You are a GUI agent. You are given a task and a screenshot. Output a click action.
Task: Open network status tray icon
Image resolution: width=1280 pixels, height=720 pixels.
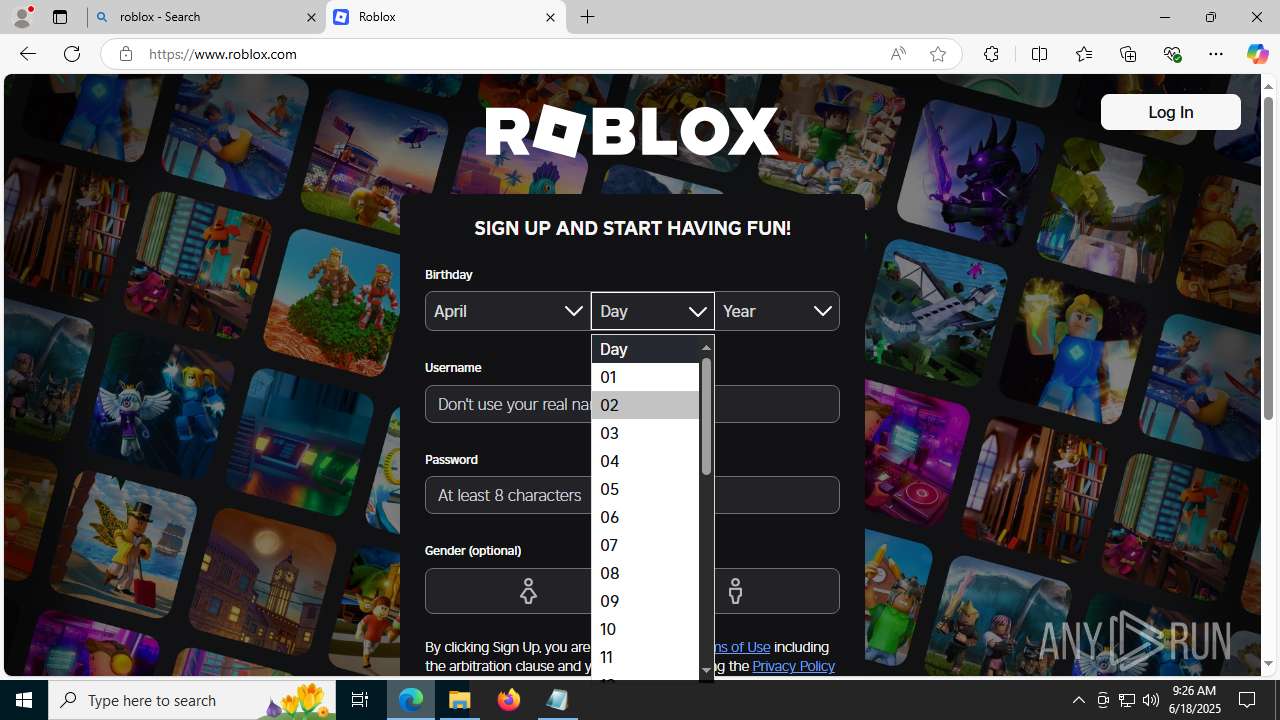point(1126,700)
